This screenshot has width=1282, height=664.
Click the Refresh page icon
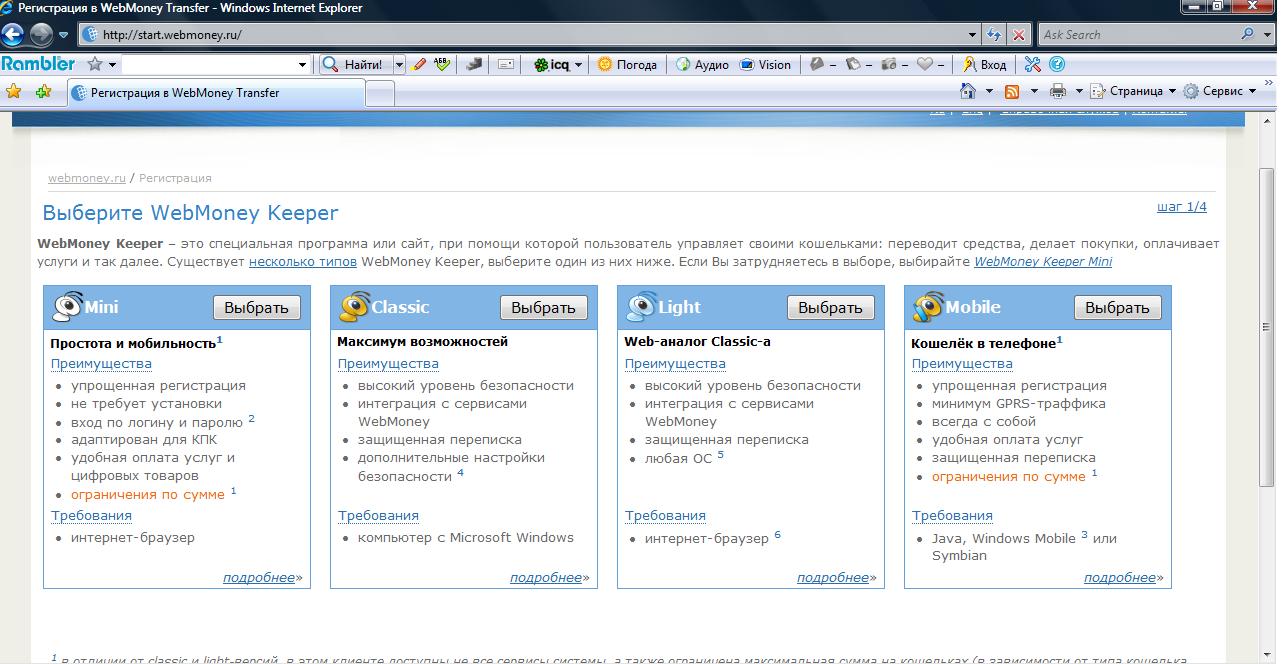point(994,35)
